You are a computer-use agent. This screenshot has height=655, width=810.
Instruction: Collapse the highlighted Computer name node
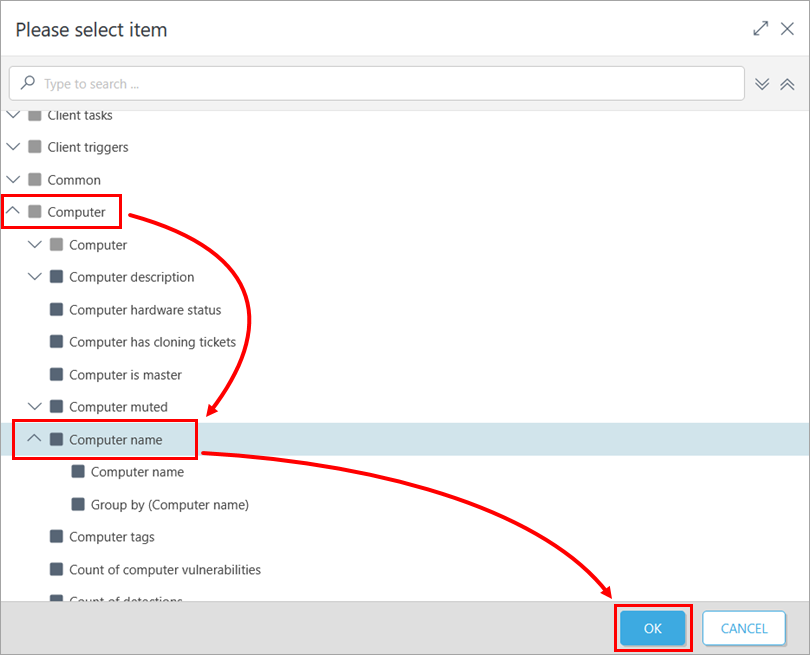pos(35,439)
